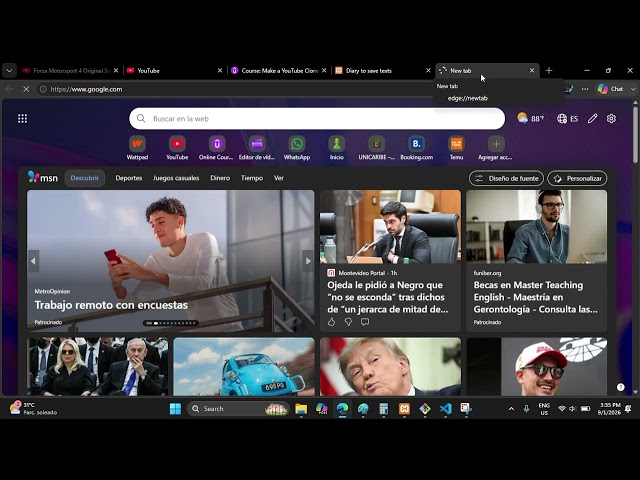Go to previous carousel slide arrow
Image resolution: width=640 pixels, height=480 pixels.
coord(33,261)
